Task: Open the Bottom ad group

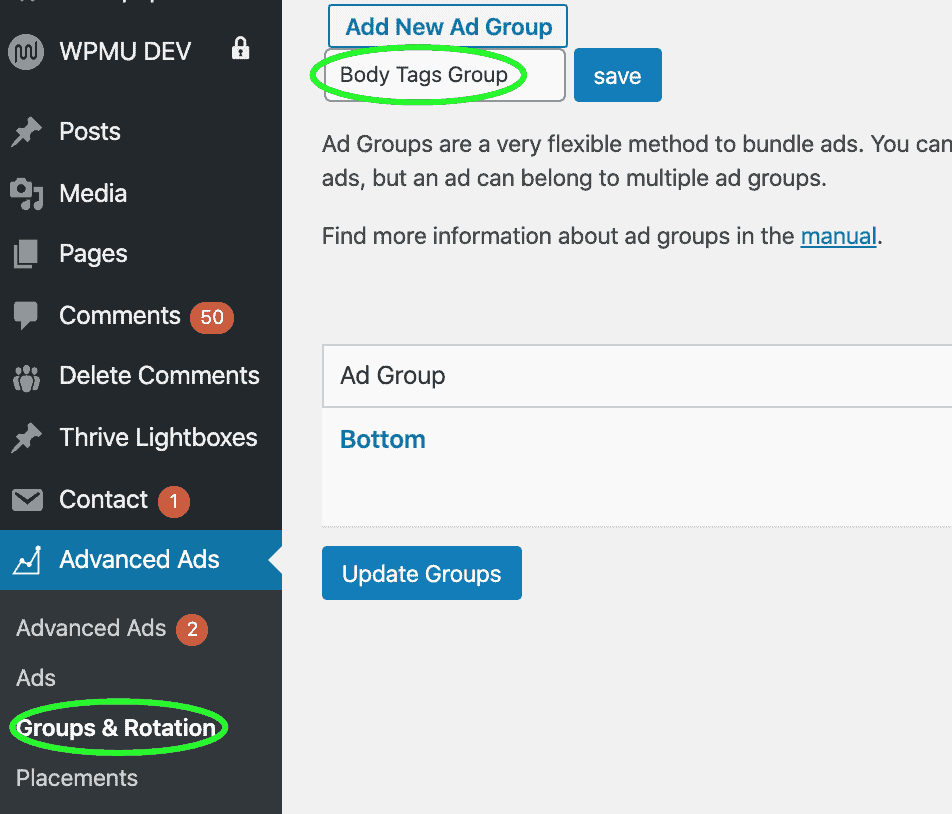Action: (x=382, y=439)
